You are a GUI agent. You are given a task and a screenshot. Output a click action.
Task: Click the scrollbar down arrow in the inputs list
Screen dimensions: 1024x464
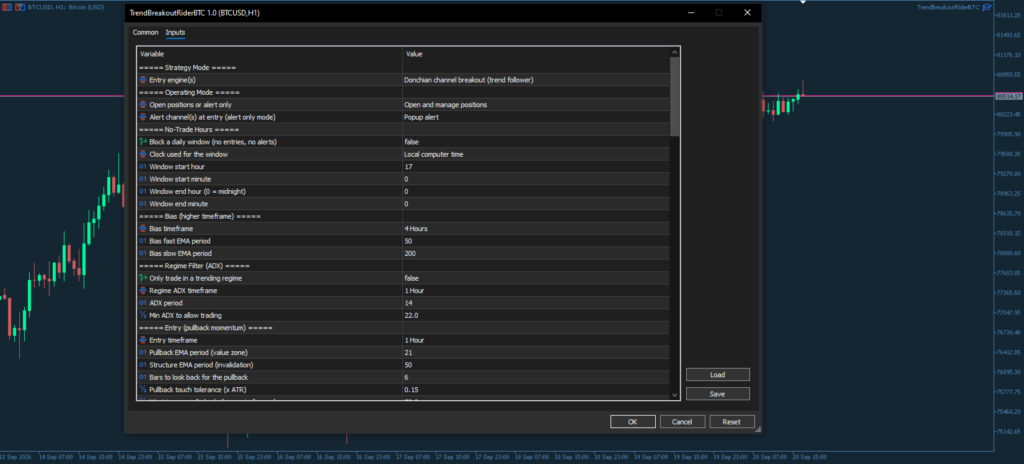pos(675,395)
